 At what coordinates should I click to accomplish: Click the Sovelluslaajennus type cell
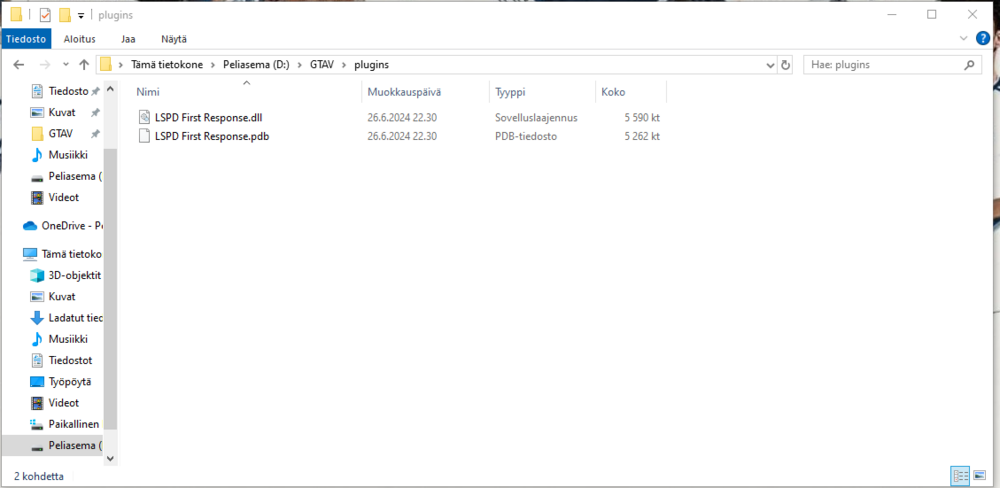tap(536, 117)
